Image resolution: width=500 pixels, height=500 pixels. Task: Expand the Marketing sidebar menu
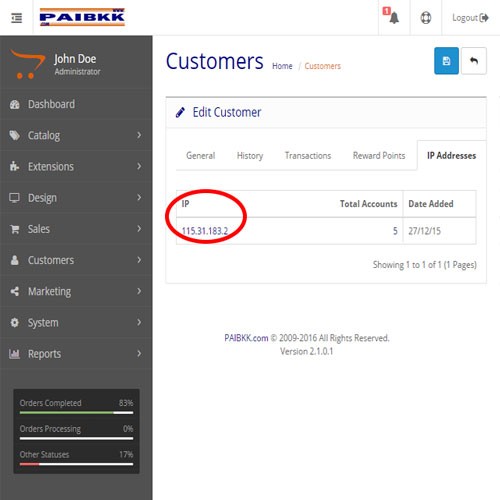coord(76,291)
